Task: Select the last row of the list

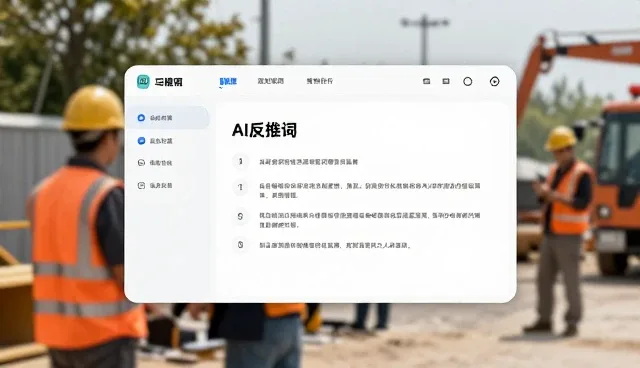Action: [322, 245]
